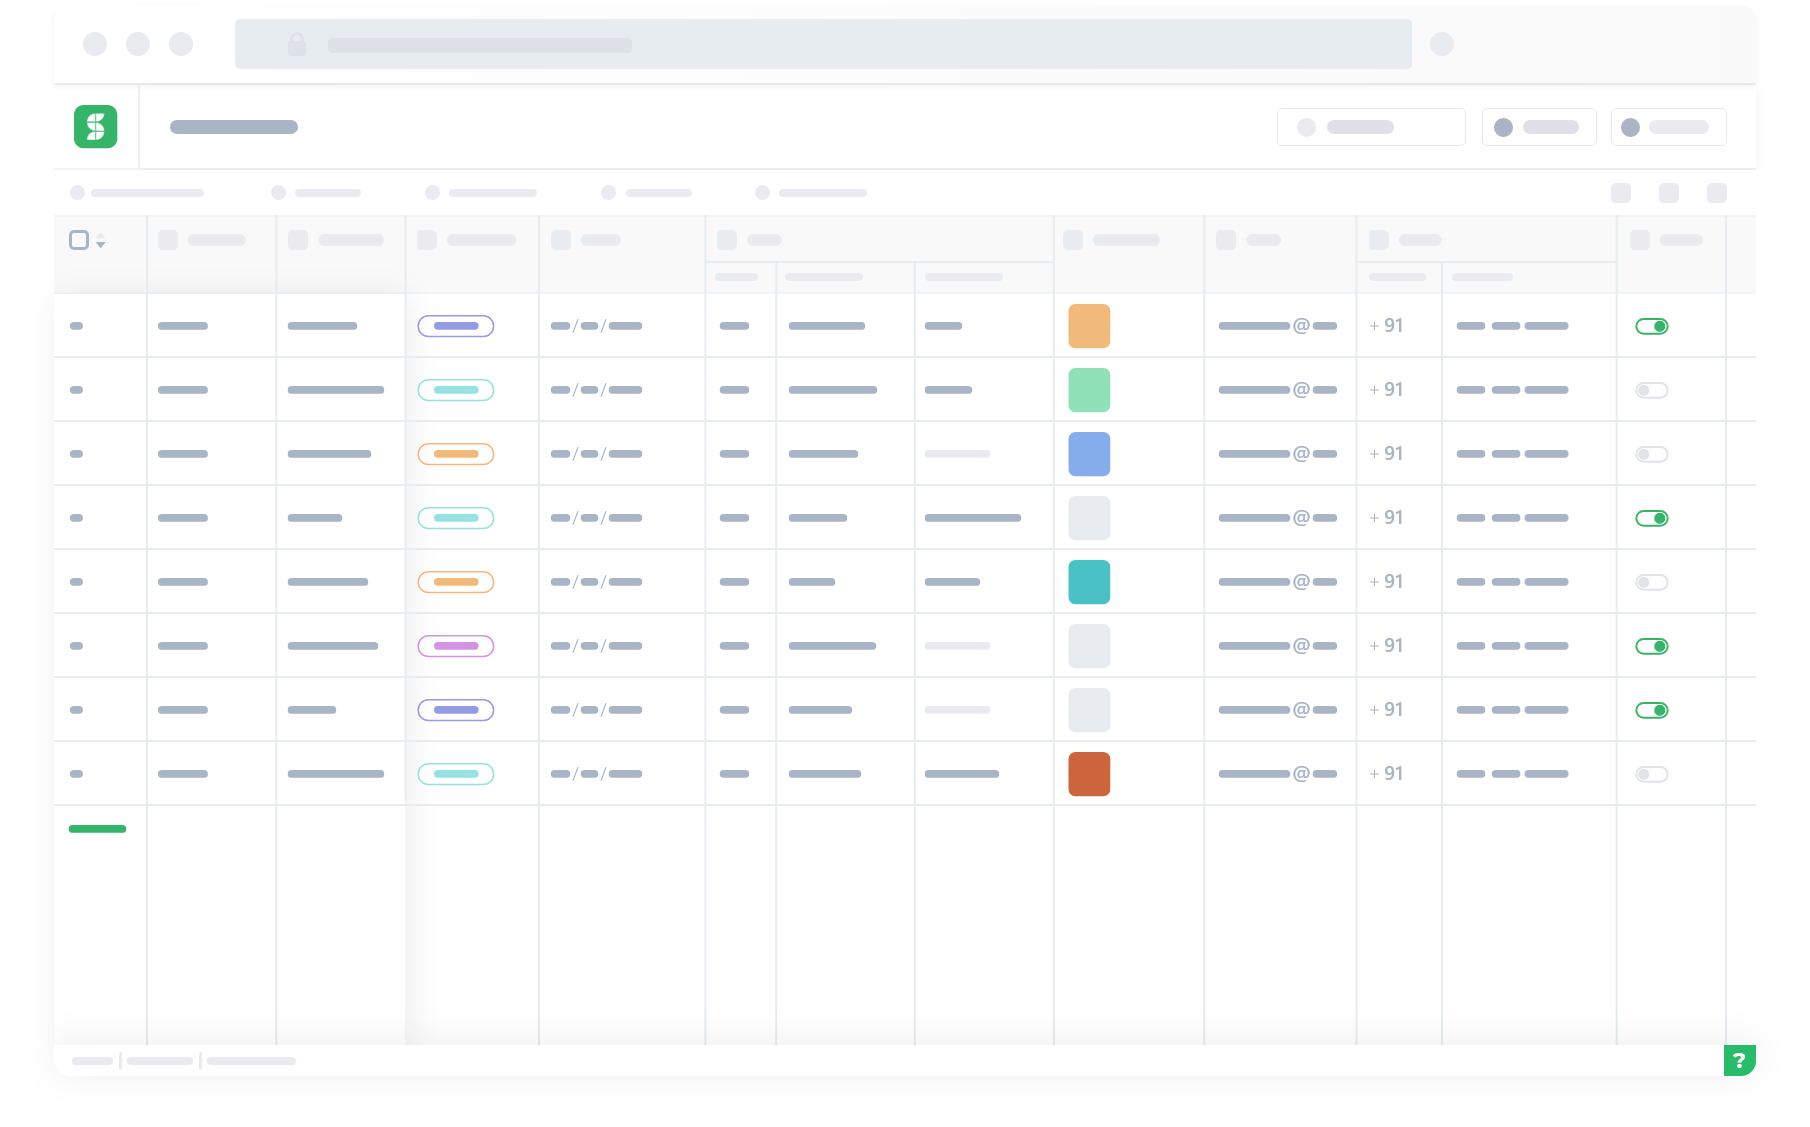Click the wide search button in top header
Image resolution: width=1810 pixels, height=1127 pixels.
click(x=1371, y=127)
